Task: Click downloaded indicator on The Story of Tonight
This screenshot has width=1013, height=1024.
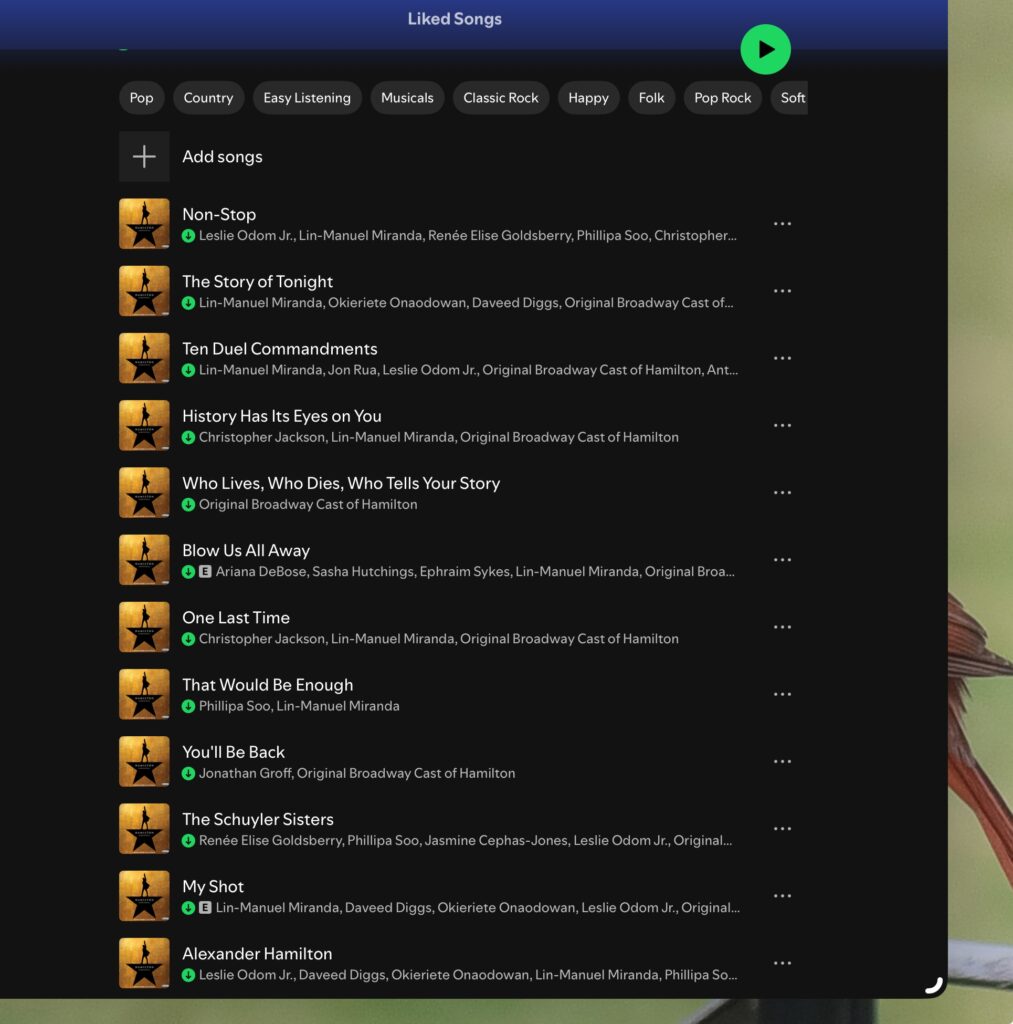Action: point(188,303)
